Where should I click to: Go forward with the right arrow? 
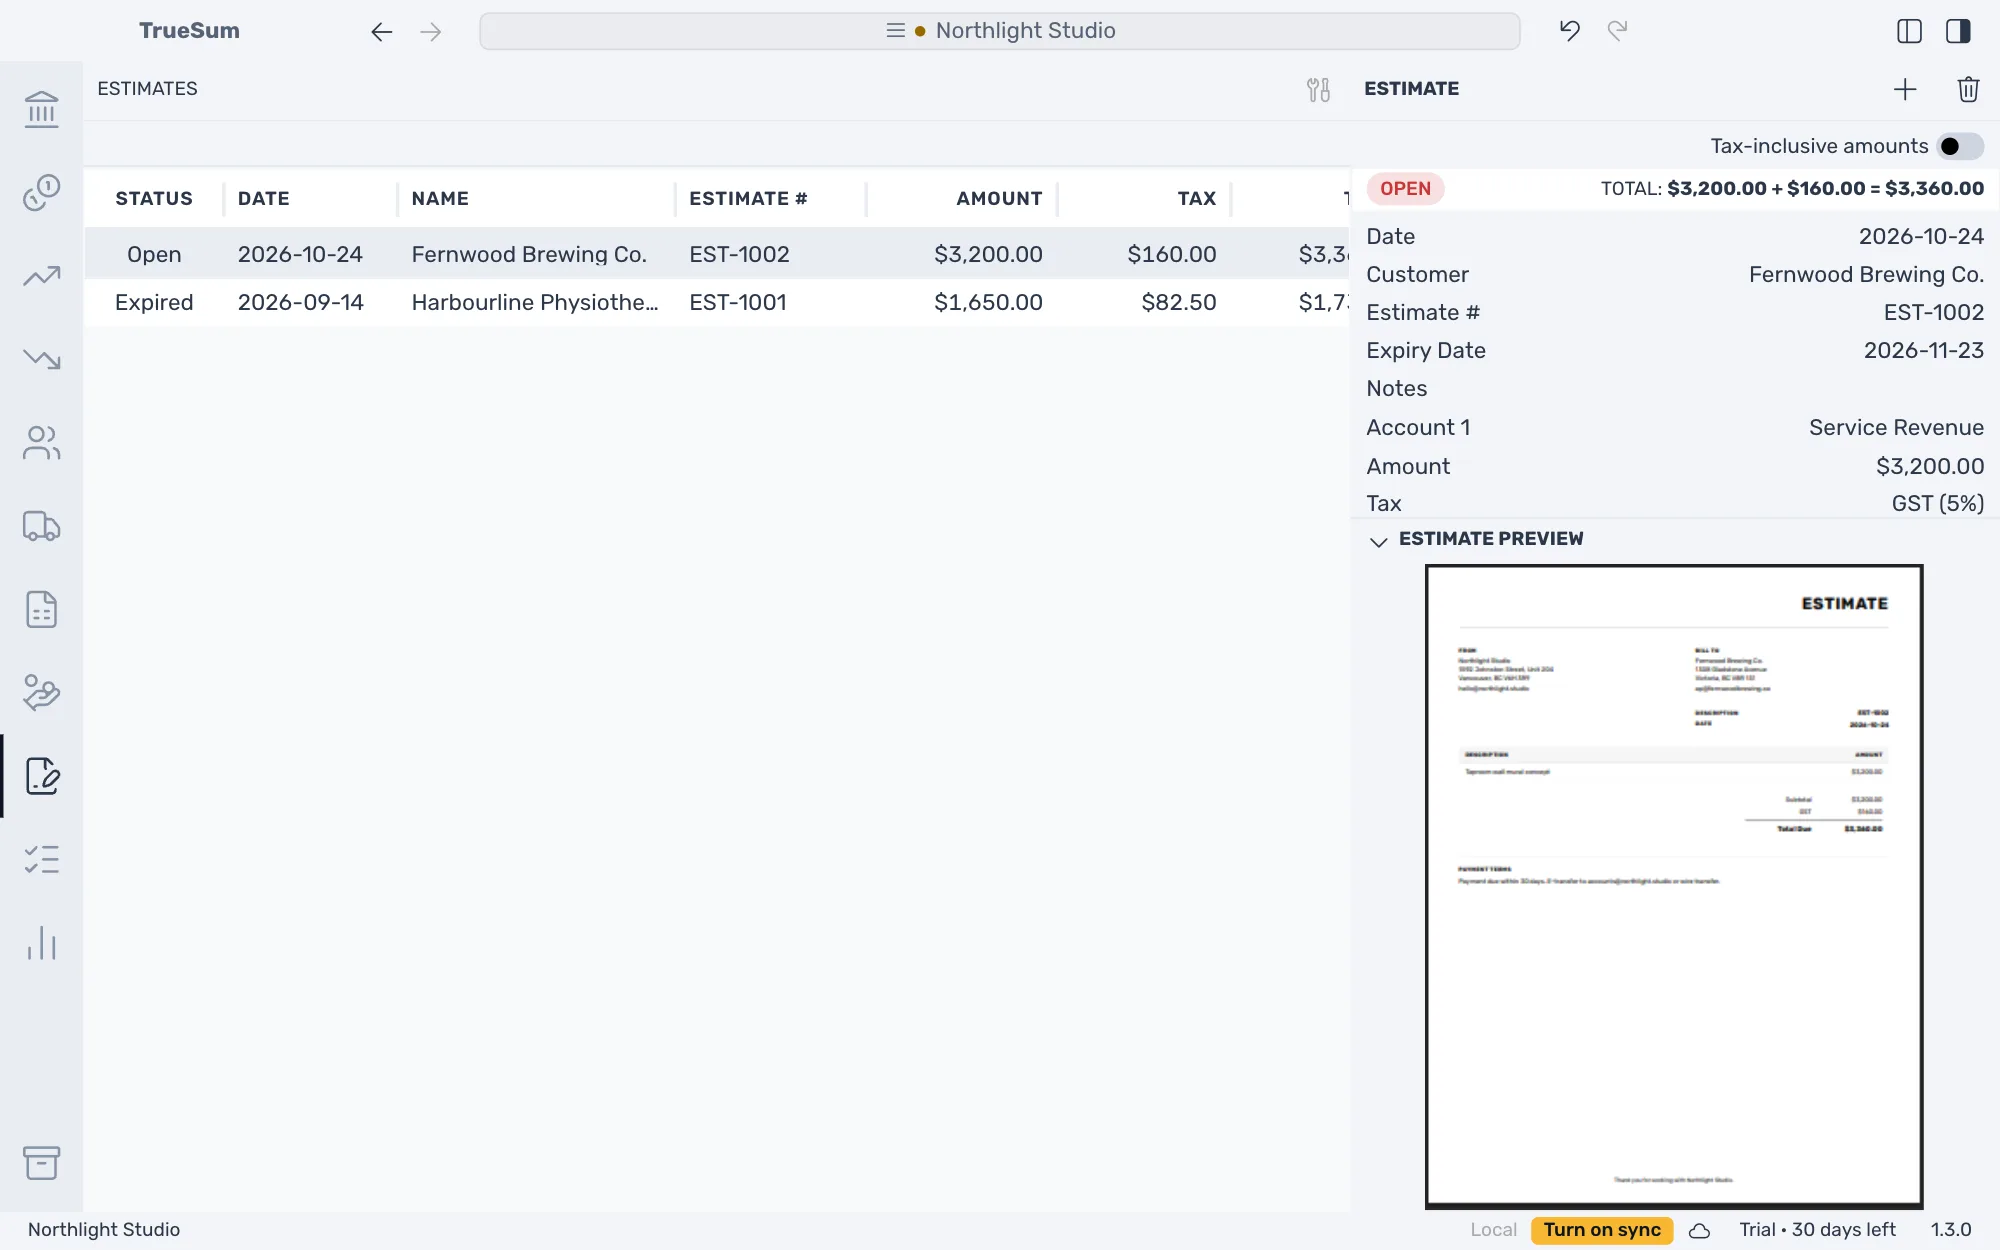[x=431, y=31]
